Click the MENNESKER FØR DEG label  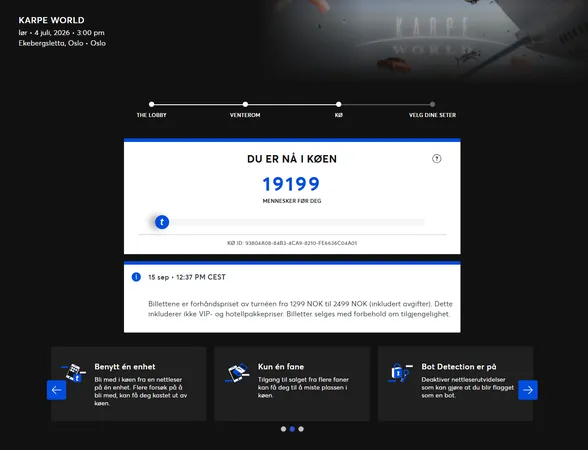292,201
